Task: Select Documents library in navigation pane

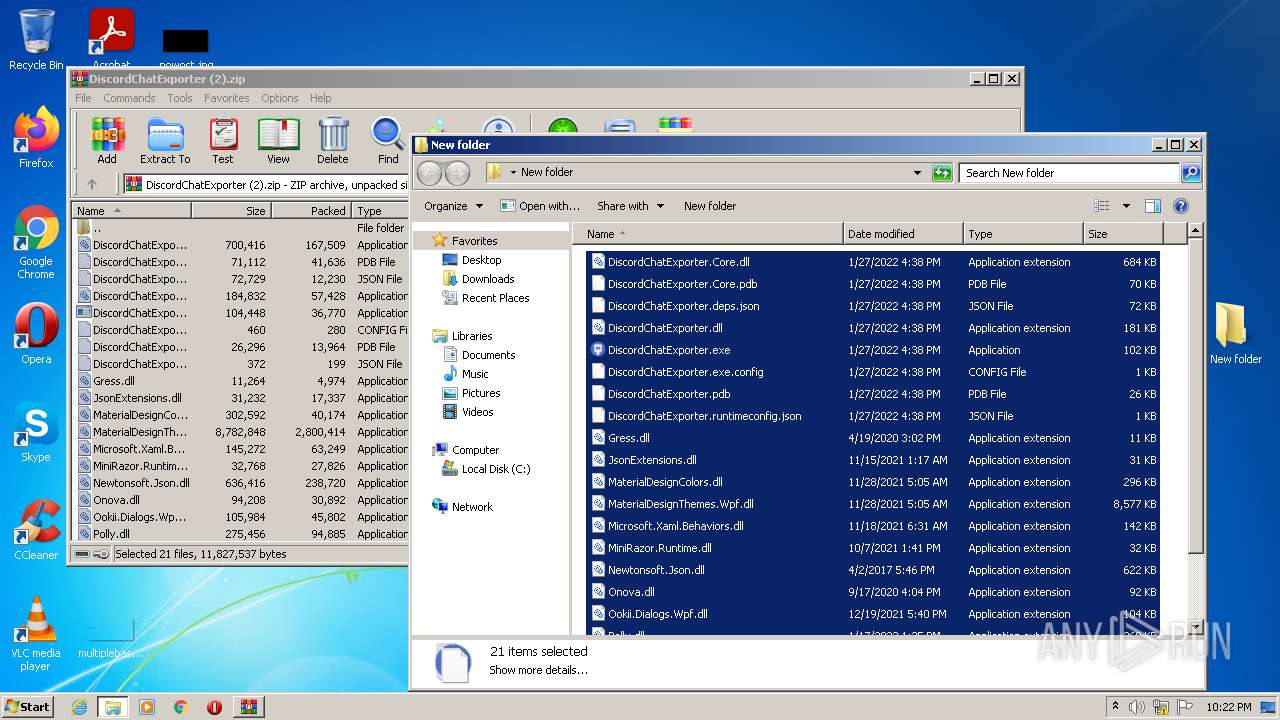Action: coord(488,355)
